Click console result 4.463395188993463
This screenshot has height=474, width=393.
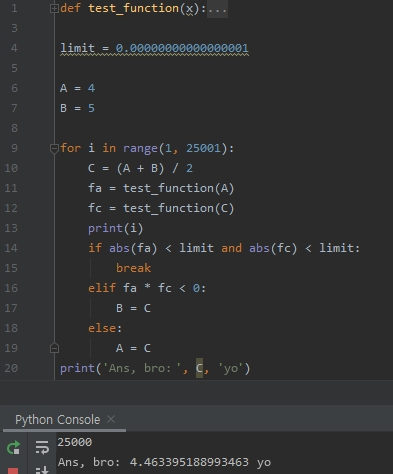point(189,462)
